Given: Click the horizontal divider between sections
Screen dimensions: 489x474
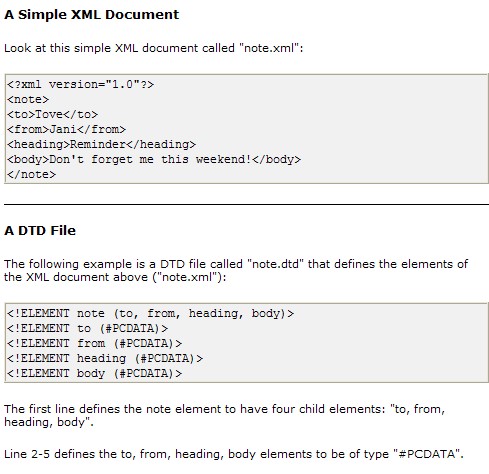Looking at the screenshot, I should (246, 204).
